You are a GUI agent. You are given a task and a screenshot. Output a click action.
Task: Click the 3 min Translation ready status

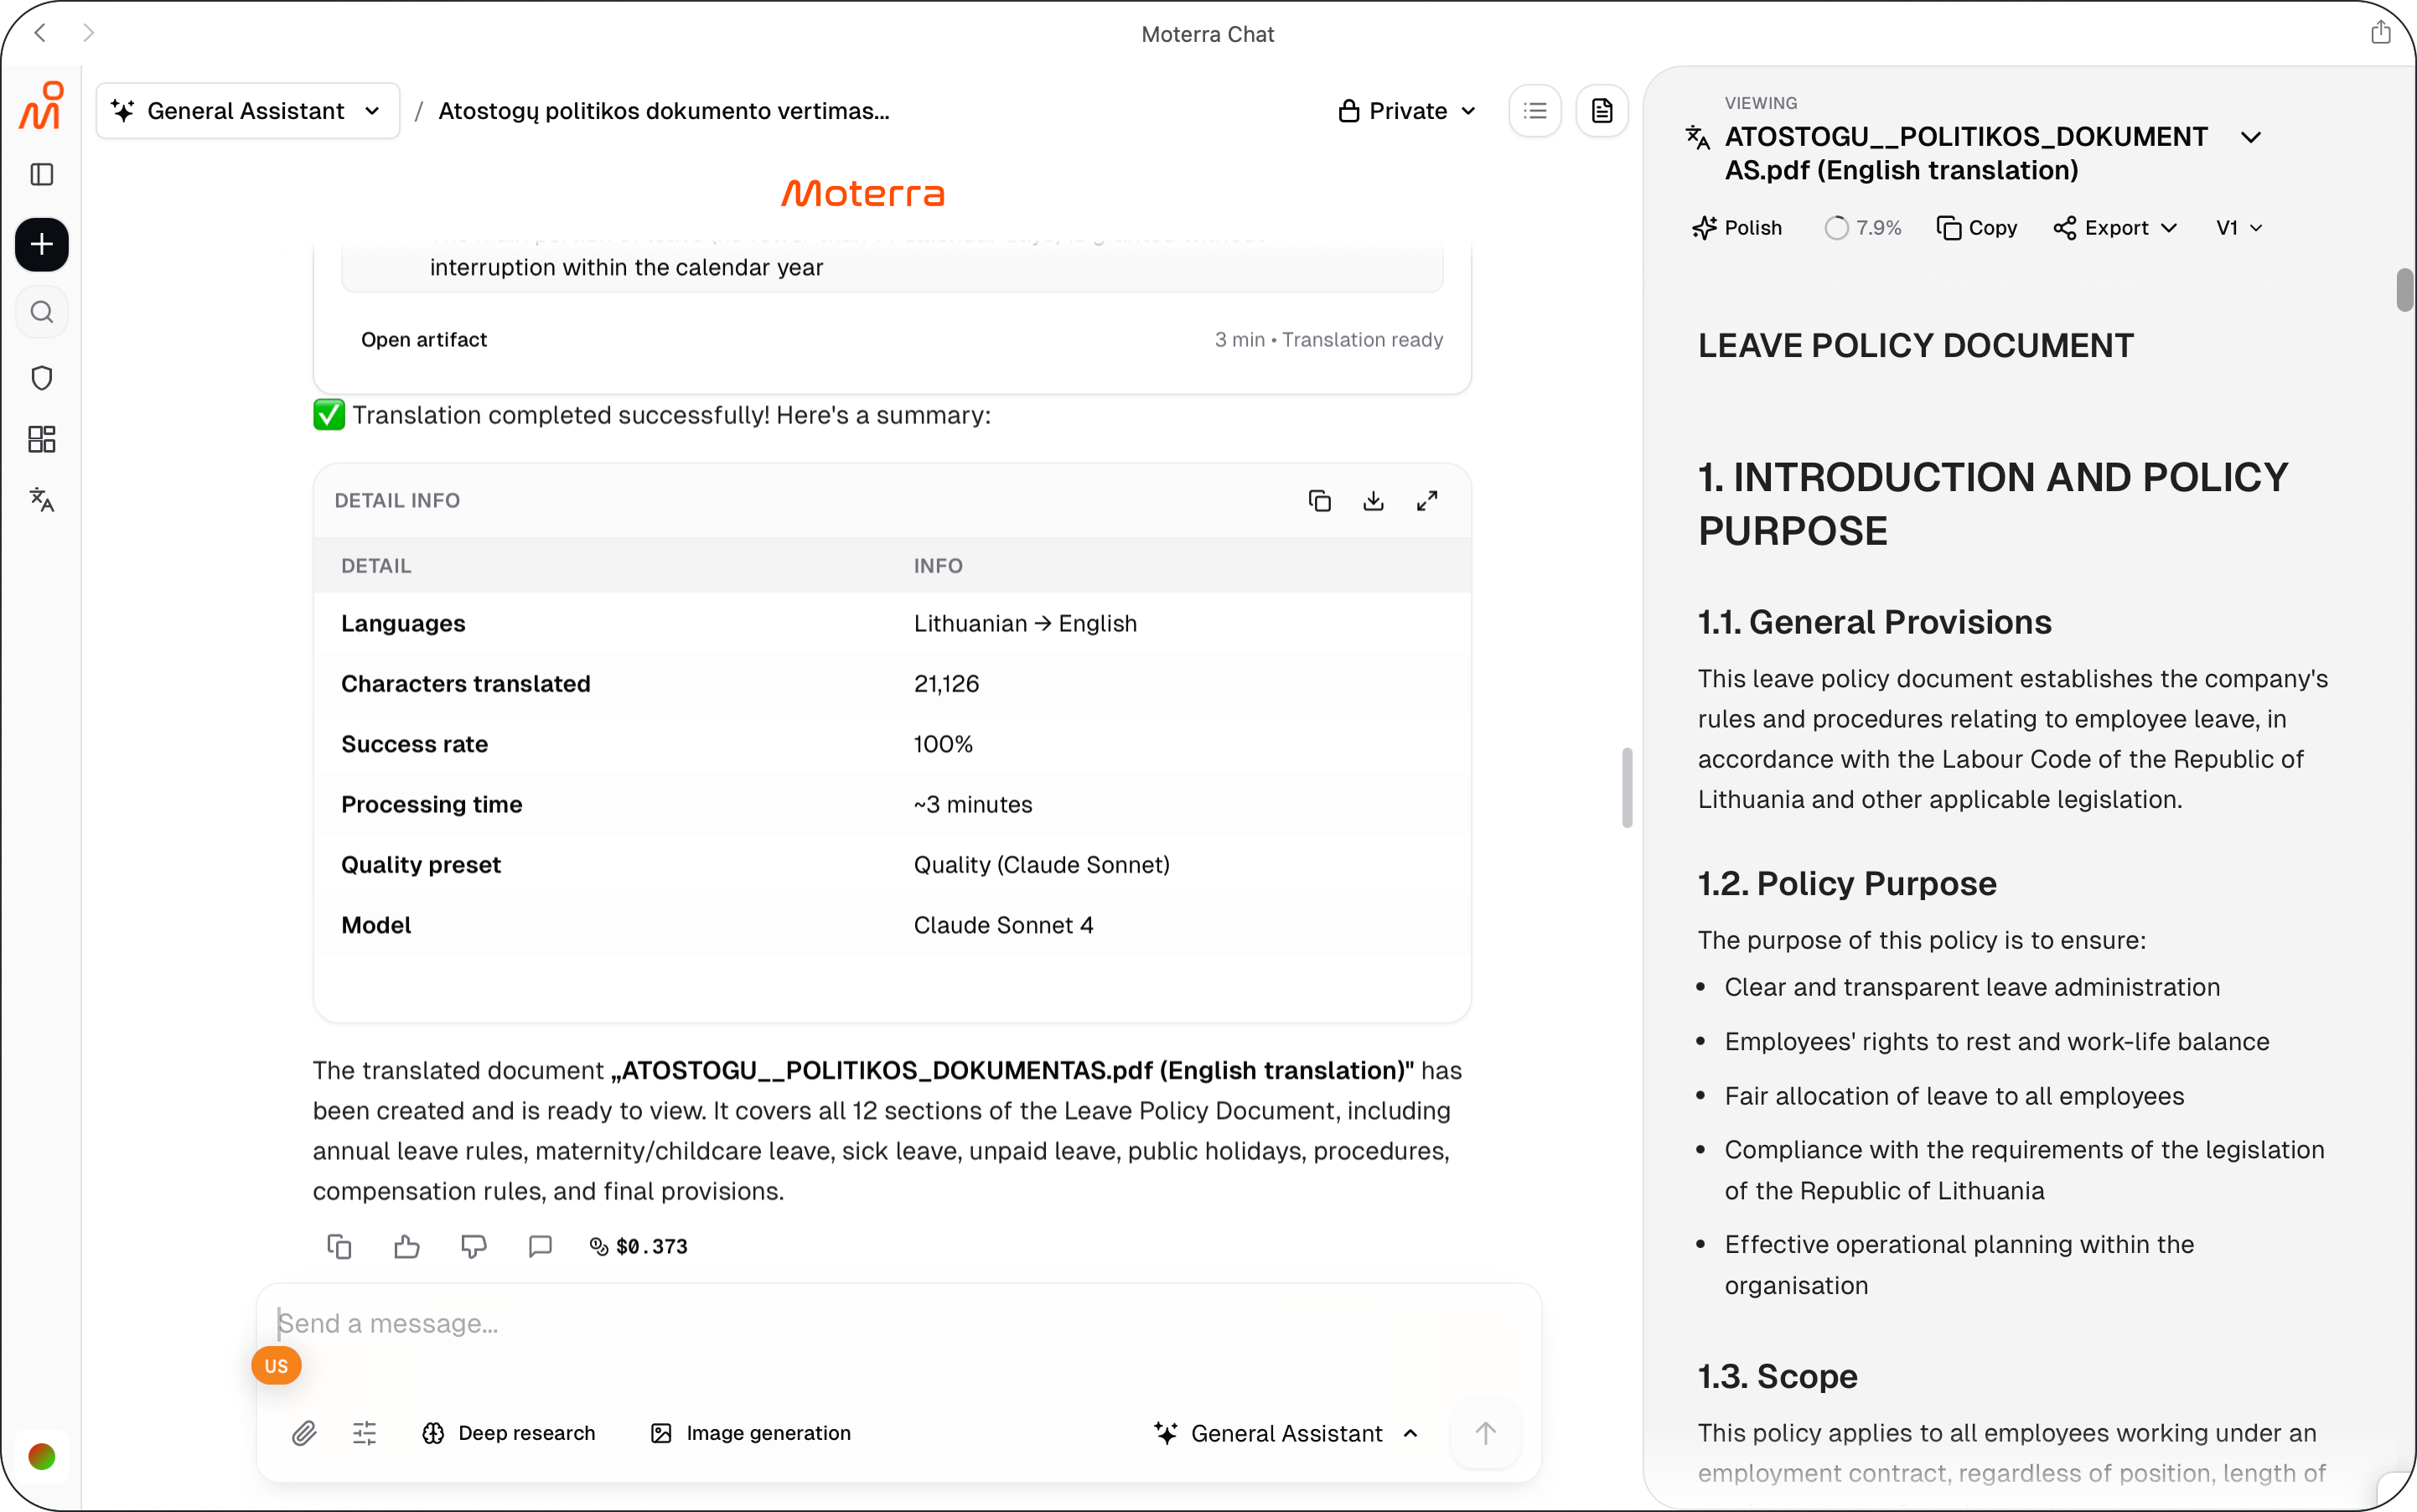tap(1329, 340)
